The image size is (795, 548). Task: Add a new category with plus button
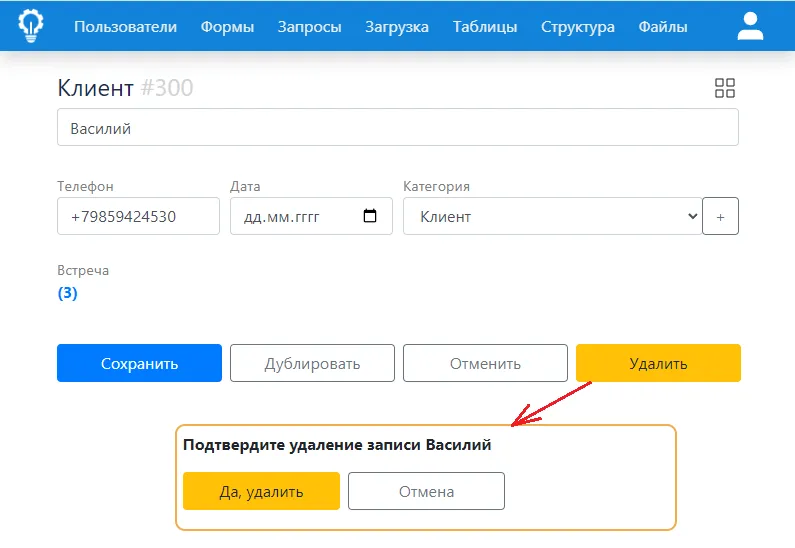pos(720,216)
